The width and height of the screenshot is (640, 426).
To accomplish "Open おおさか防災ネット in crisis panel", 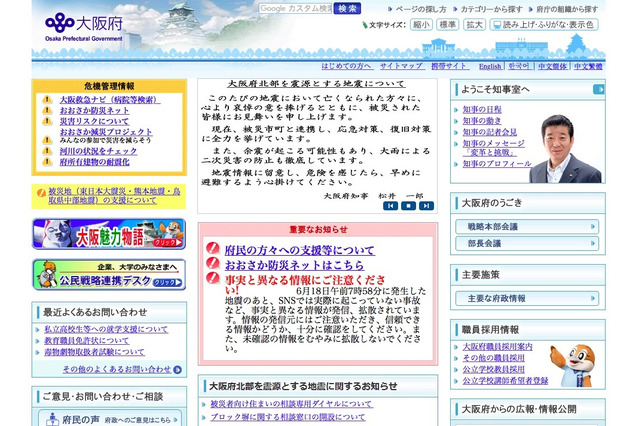I will pos(94,111).
